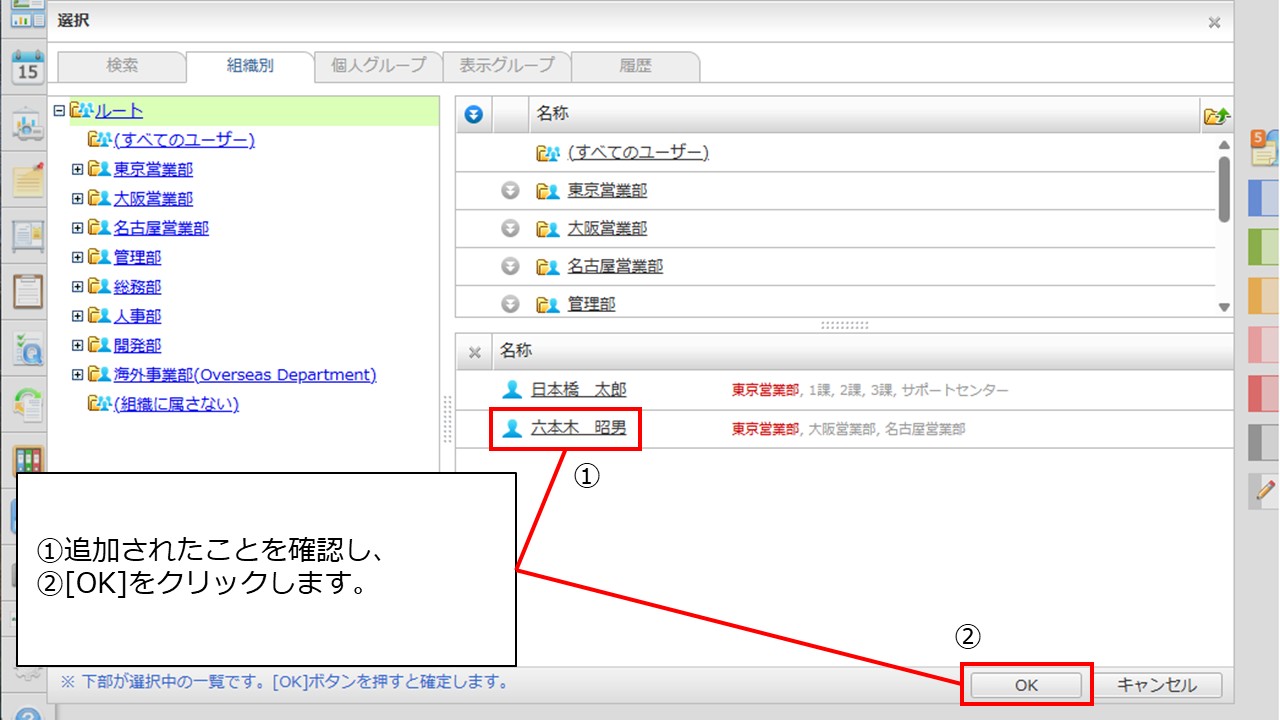Expand the 人事部 tree node
Screen dimensions: 1280x720
pyautogui.click(x=78, y=316)
